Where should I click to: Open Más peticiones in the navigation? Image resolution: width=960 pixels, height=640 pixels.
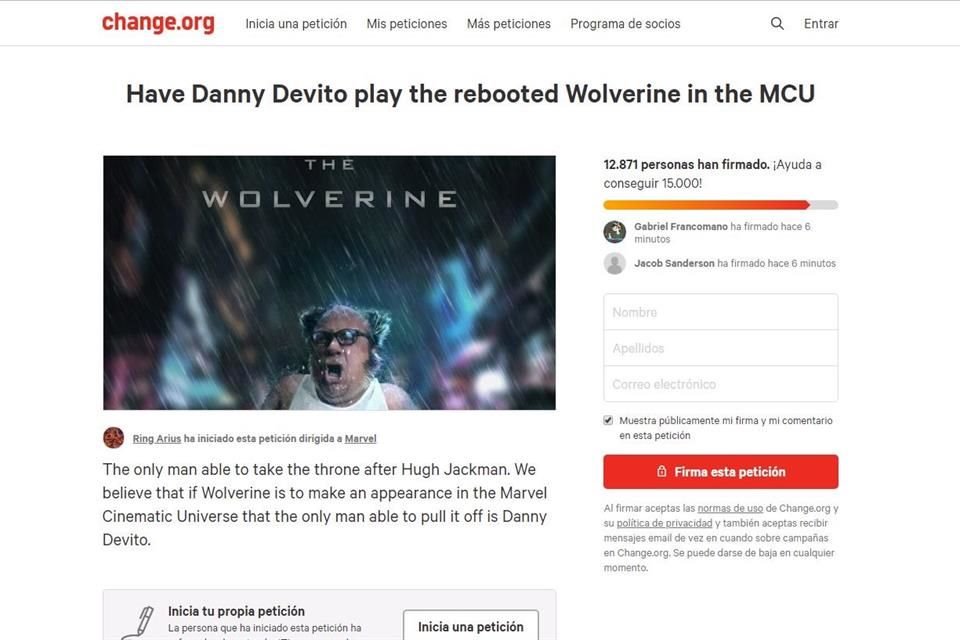tap(509, 24)
